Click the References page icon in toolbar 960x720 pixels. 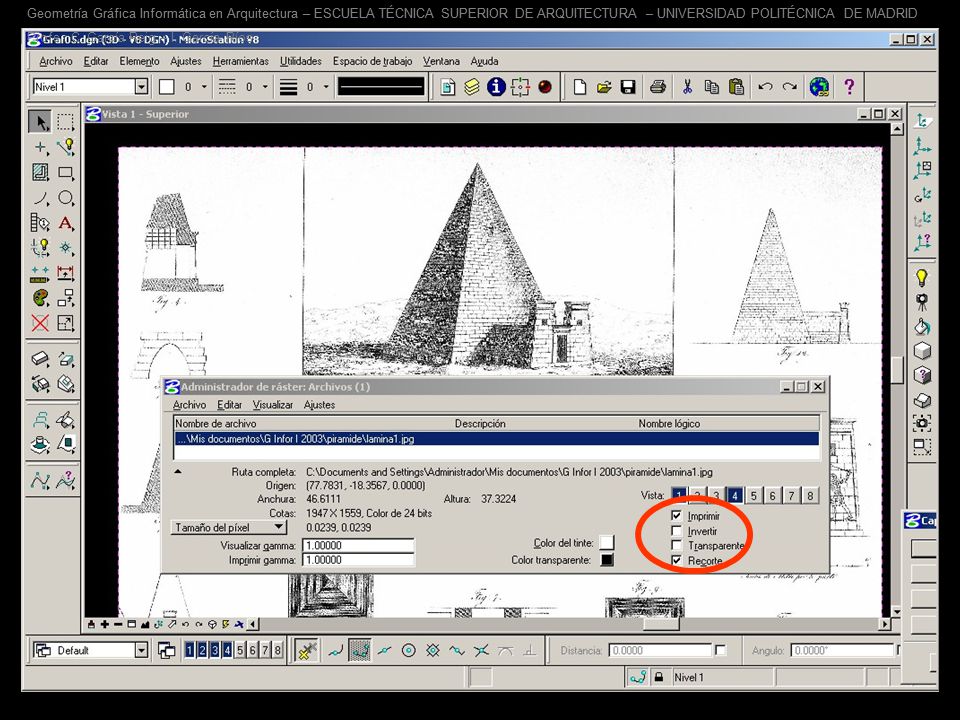(448, 87)
